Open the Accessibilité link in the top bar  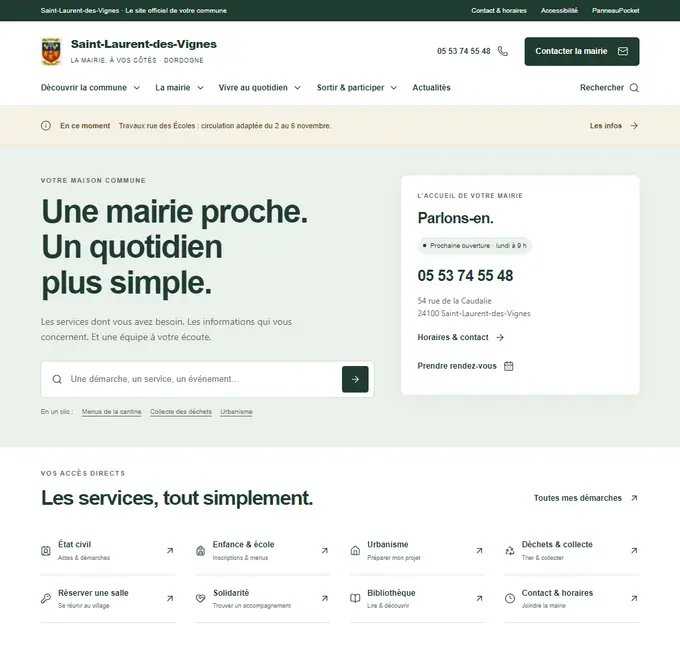coord(559,10)
